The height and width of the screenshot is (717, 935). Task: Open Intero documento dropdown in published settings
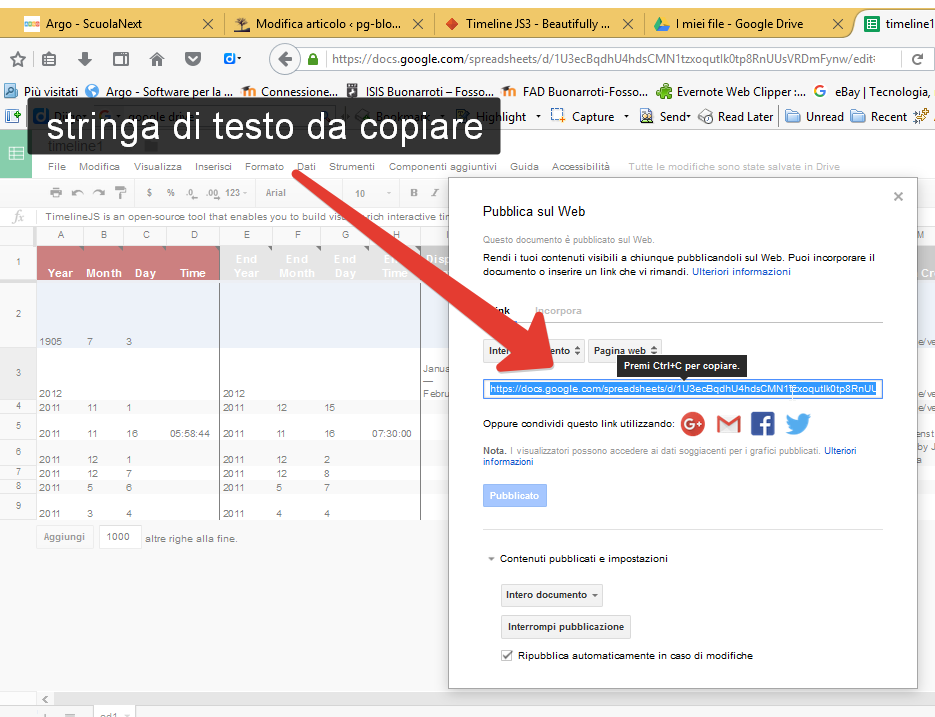pyautogui.click(x=552, y=595)
